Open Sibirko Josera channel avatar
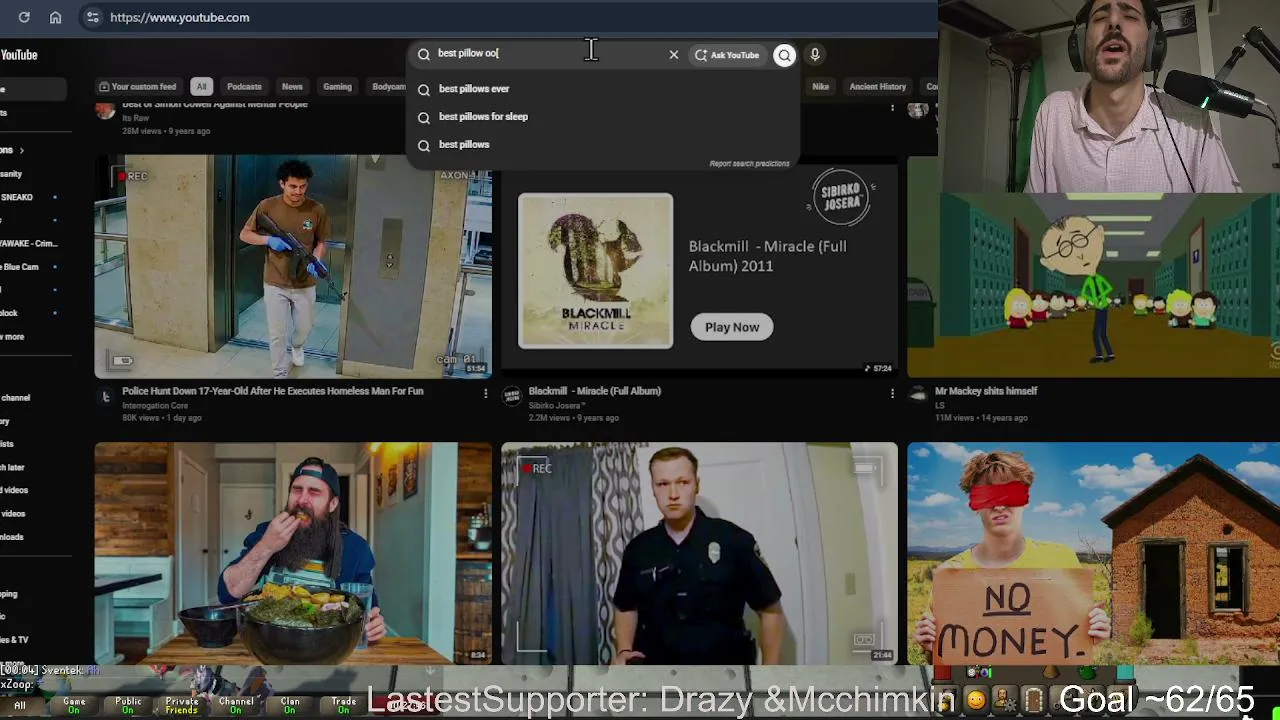1280x720 pixels. (512, 397)
